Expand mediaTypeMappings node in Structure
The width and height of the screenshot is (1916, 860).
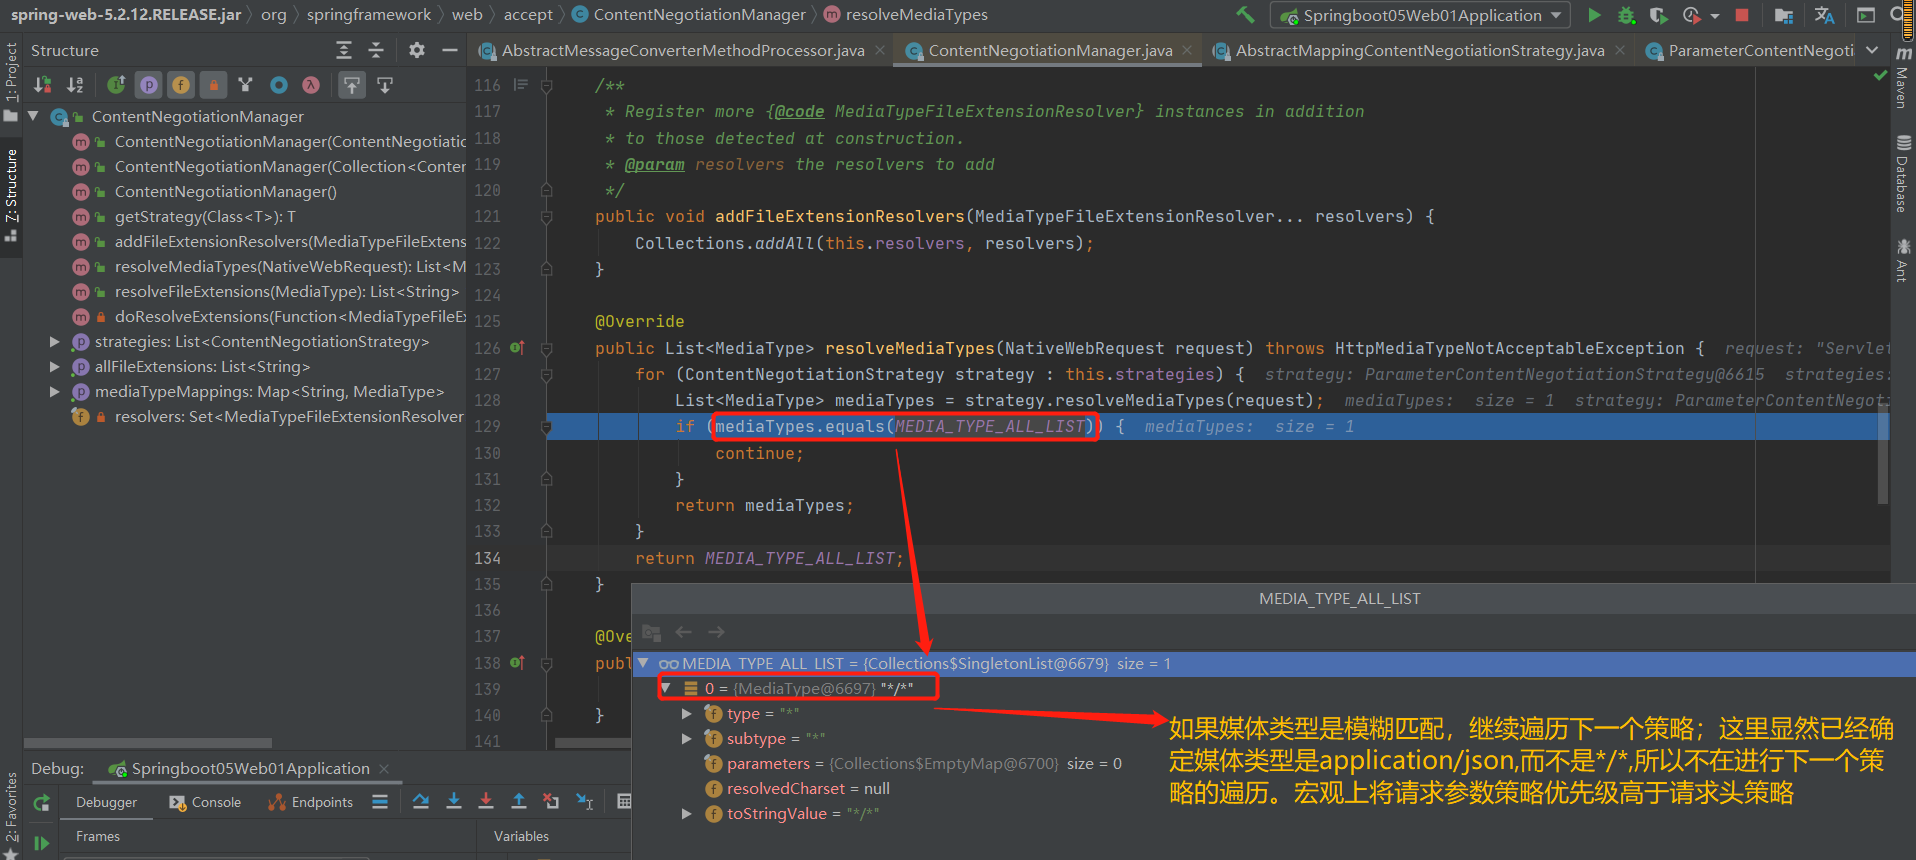click(x=55, y=391)
